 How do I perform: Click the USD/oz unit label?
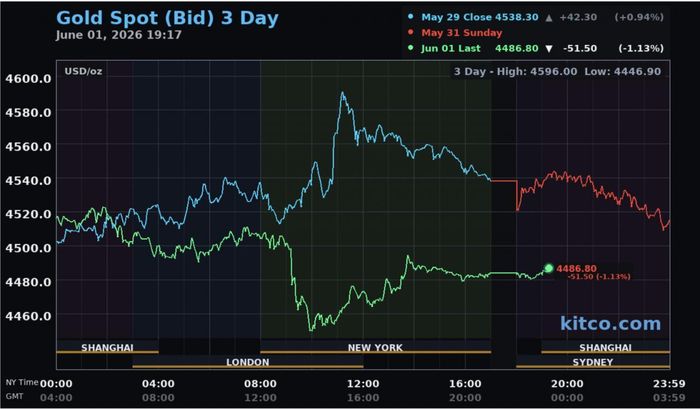[83, 71]
